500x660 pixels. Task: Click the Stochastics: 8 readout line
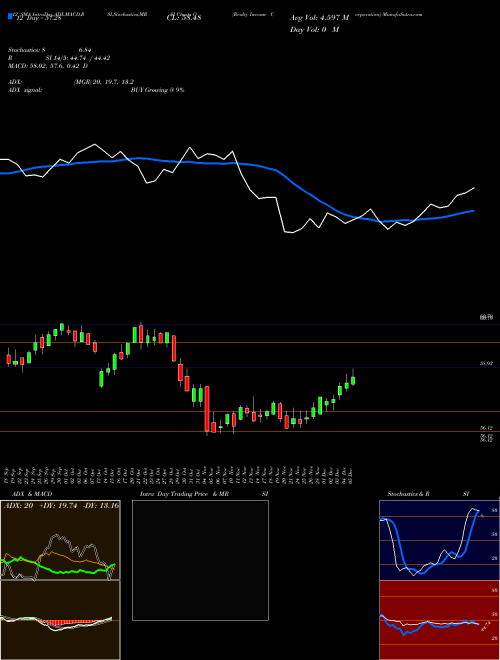point(50,50)
